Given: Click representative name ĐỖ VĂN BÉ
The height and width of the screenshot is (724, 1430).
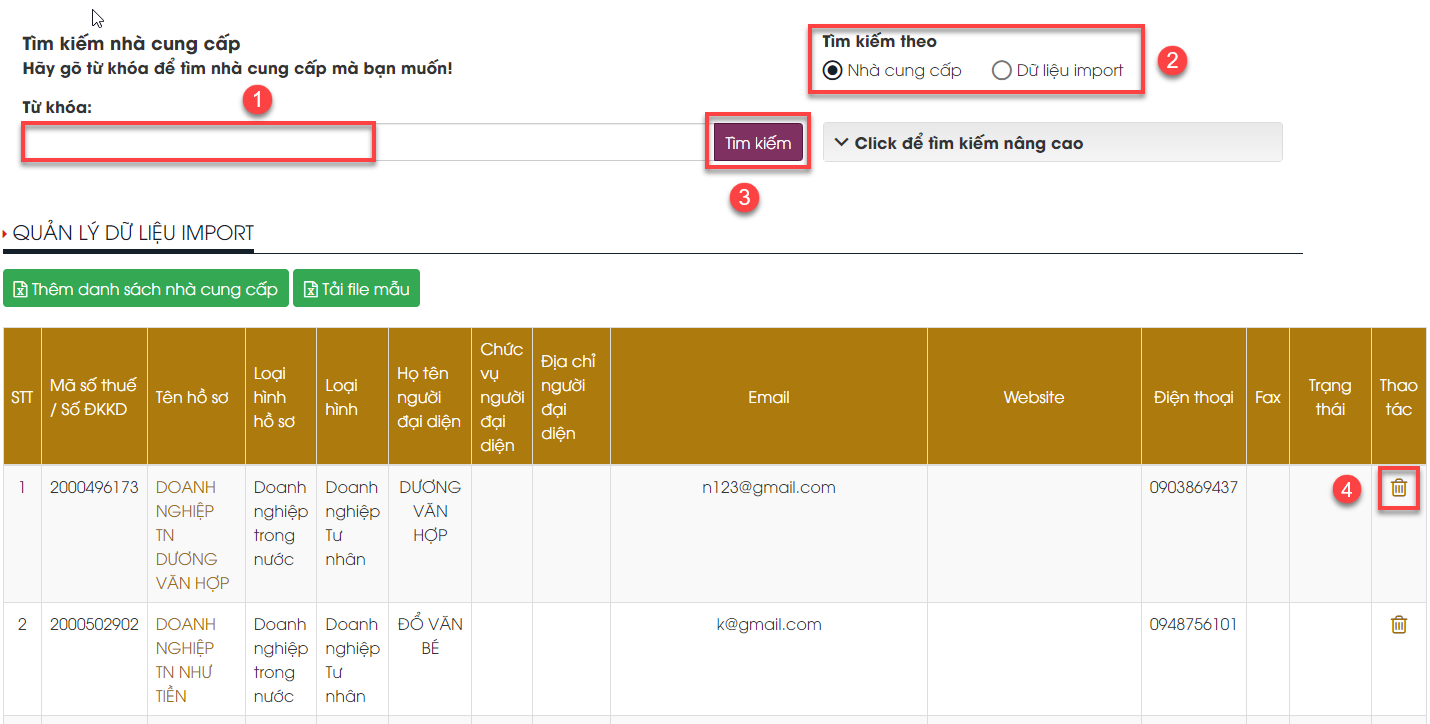Looking at the screenshot, I should [430, 636].
